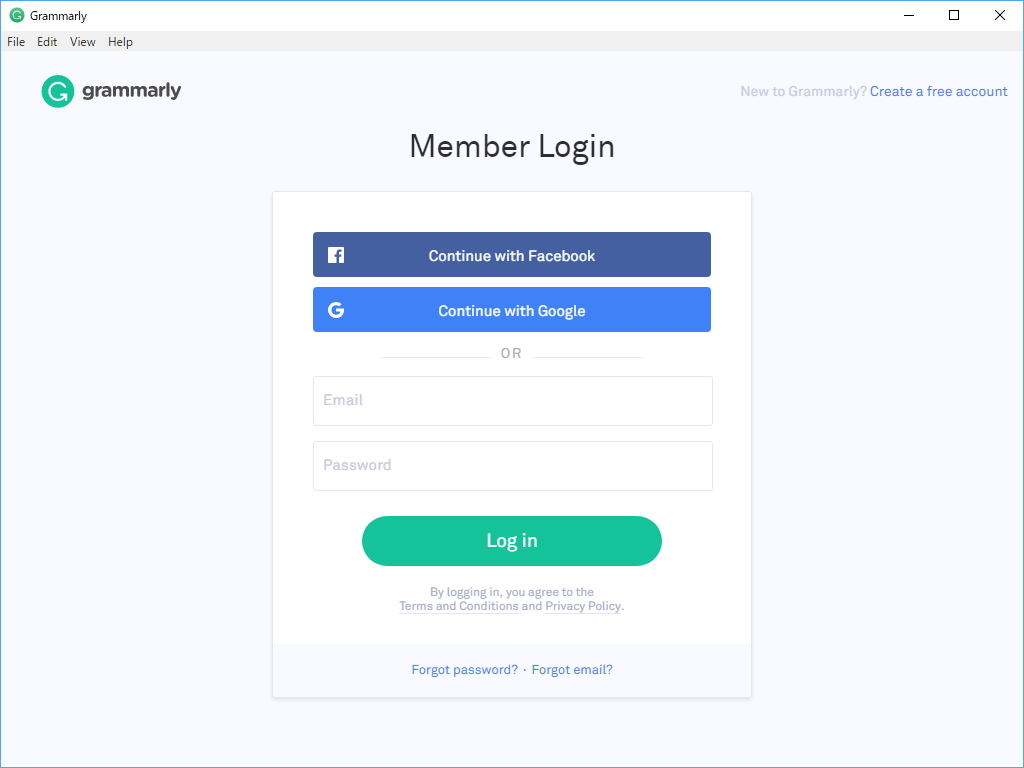Open the File menu
Image resolution: width=1024 pixels, height=768 pixels.
coord(16,42)
